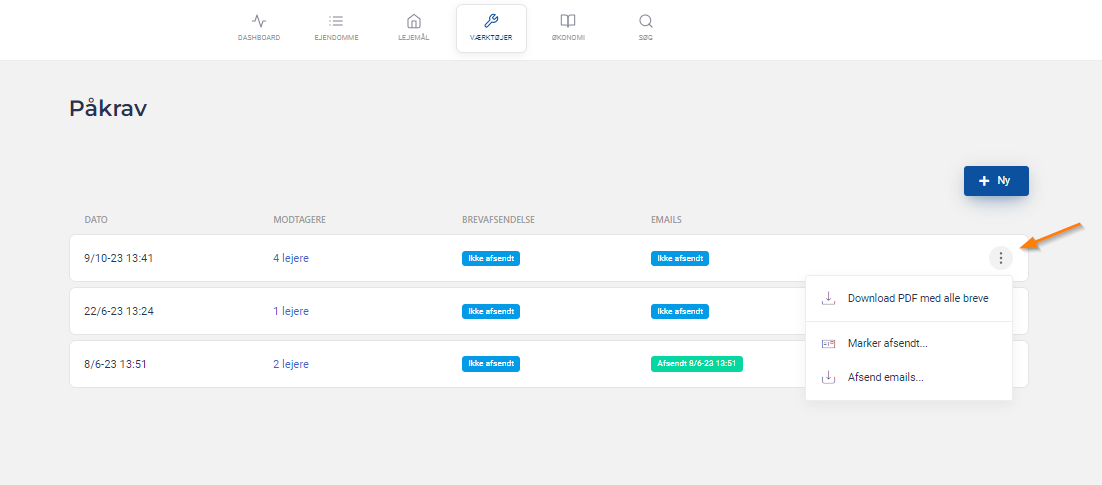Collapse the three-dot menu on first row
Image resolution: width=1102 pixels, height=485 pixels.
[x=1000, y=258]
